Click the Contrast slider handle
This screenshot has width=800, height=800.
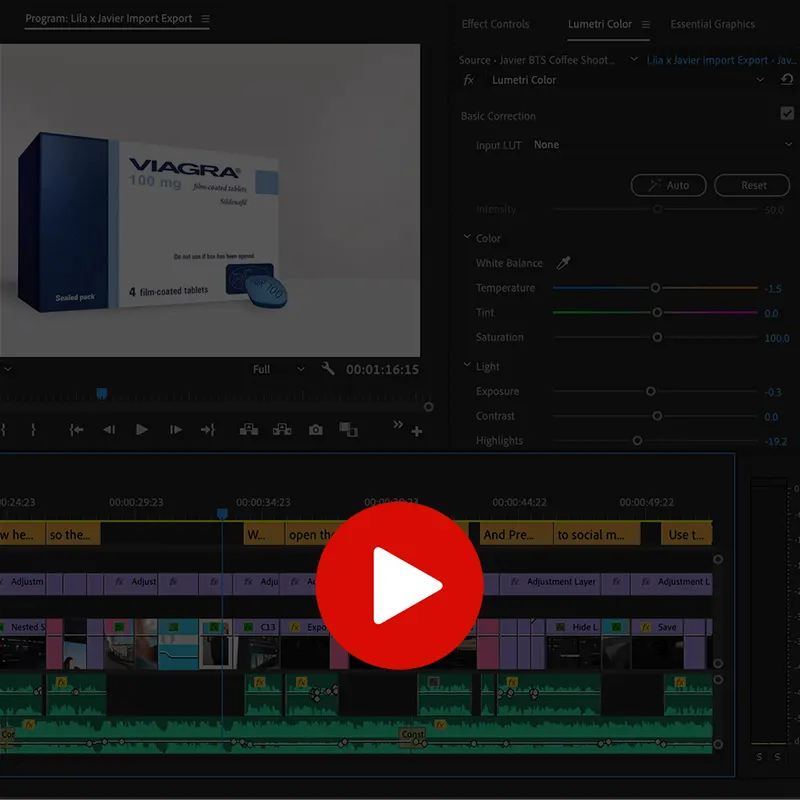(657, 416)
